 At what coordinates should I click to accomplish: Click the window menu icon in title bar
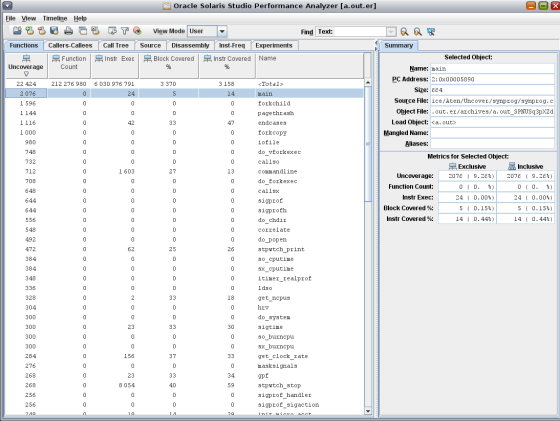(8, 6)
